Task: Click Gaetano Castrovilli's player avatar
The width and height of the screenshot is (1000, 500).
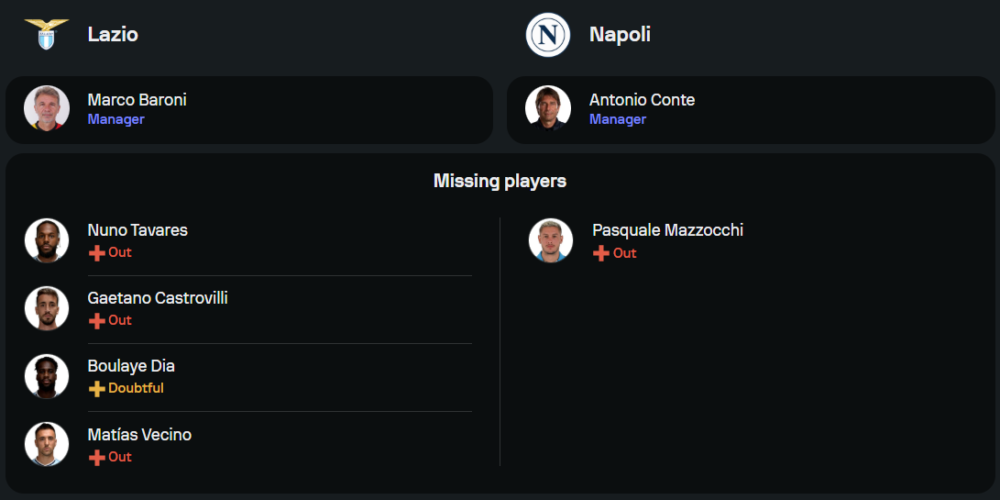Action: [x=47, y=309]
